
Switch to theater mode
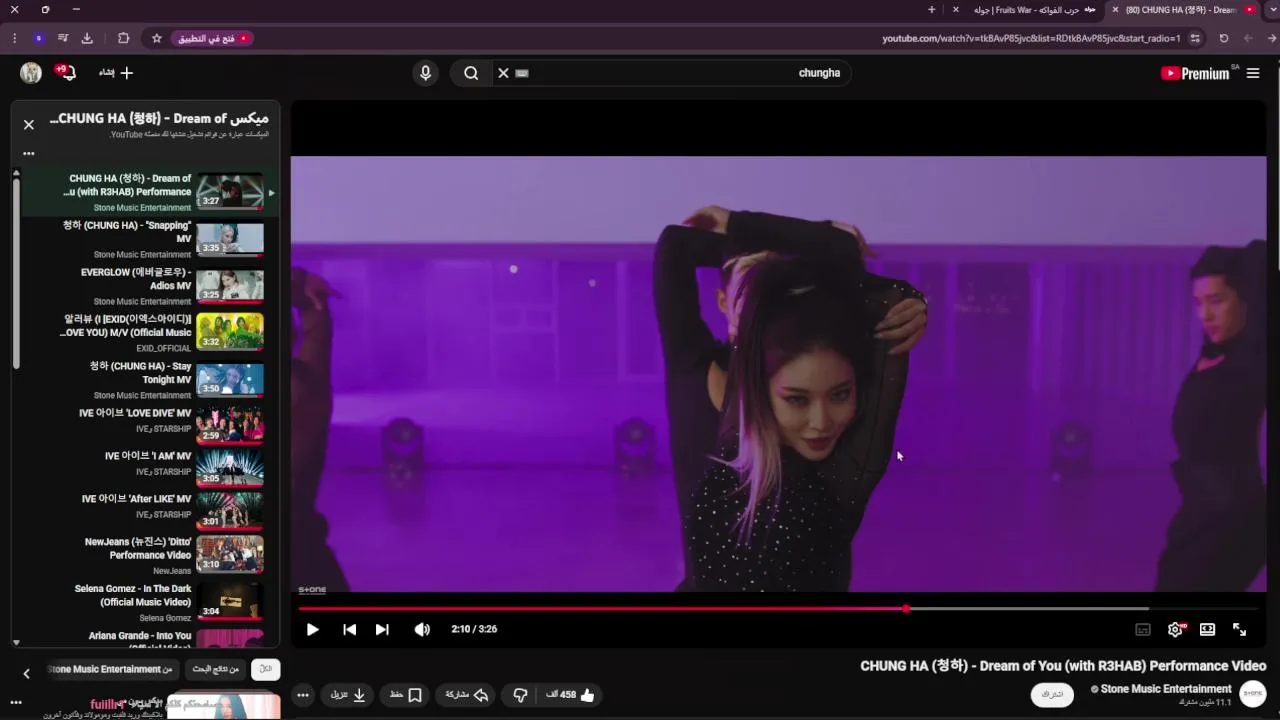[1207, 629]
